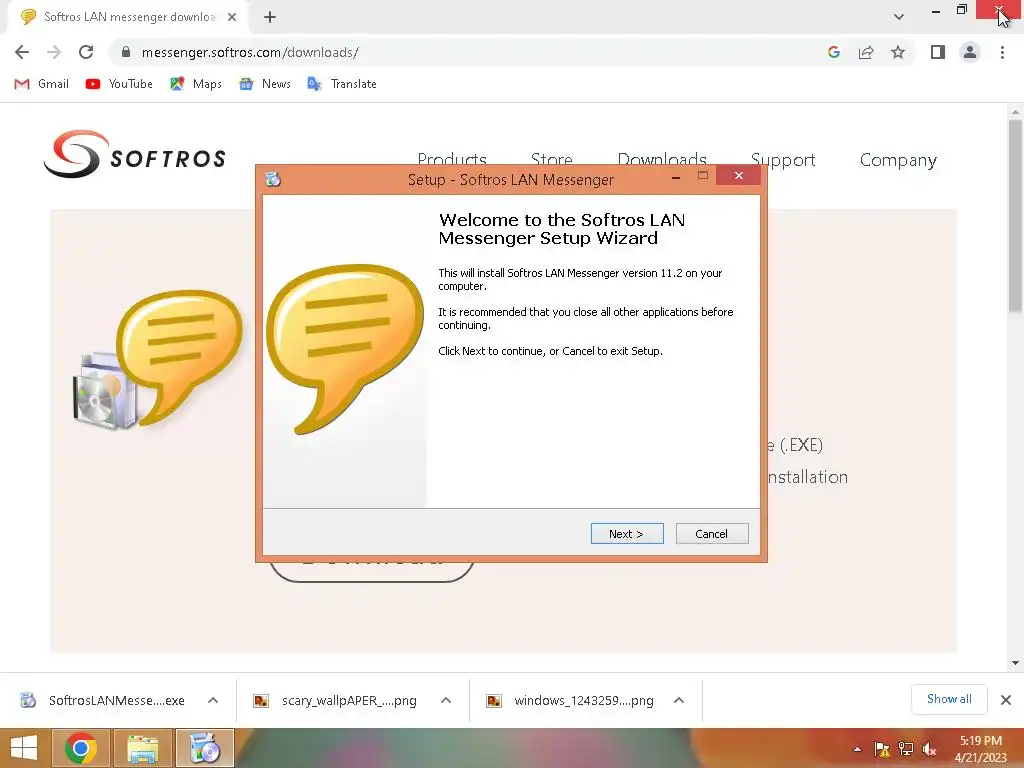Image resolution: width=1024 pixels, height=768 pixels.
Task: Open SoftrosLANMesse....exe download
Action: click(104, 700)
